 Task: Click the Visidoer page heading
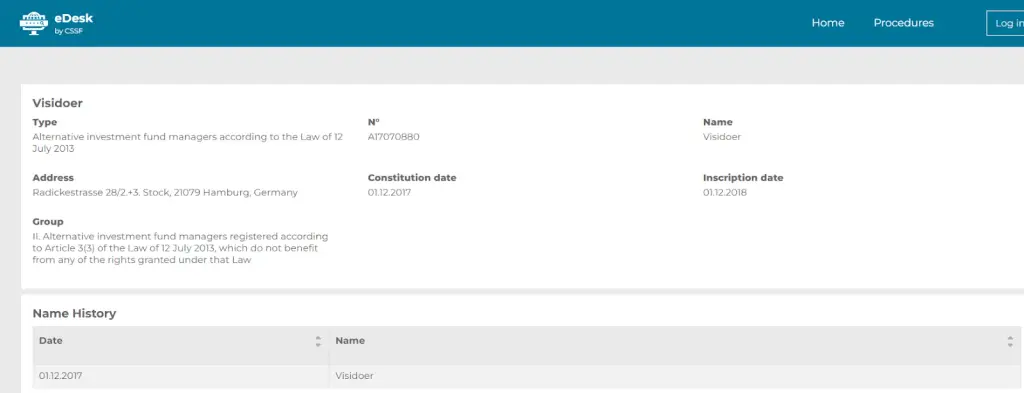[57, 103]
